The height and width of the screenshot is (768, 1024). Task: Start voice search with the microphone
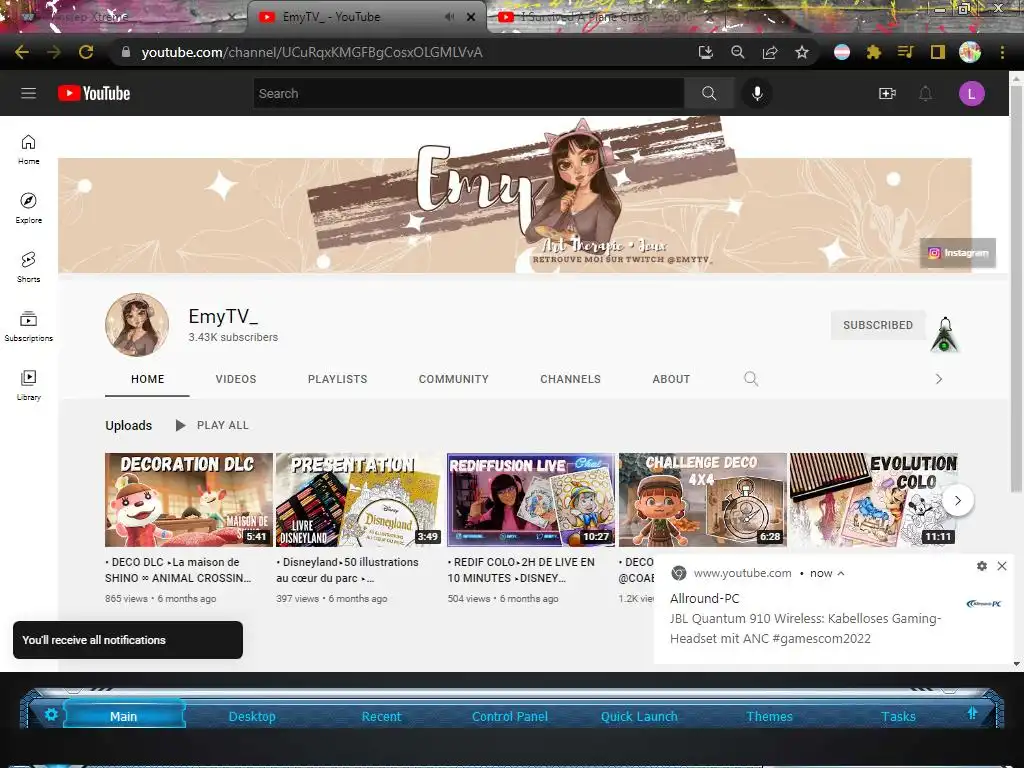coord(757,93)
